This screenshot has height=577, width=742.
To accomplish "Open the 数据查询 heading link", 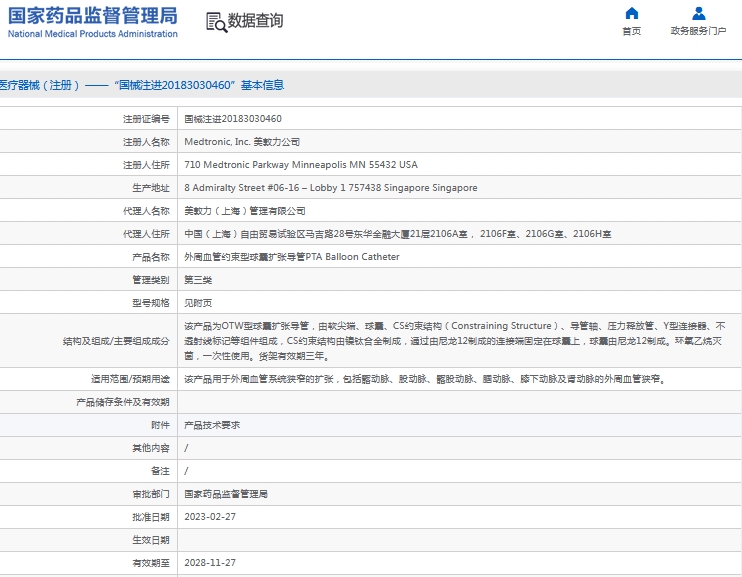I will pyautogui.click(x=256, y=20).
